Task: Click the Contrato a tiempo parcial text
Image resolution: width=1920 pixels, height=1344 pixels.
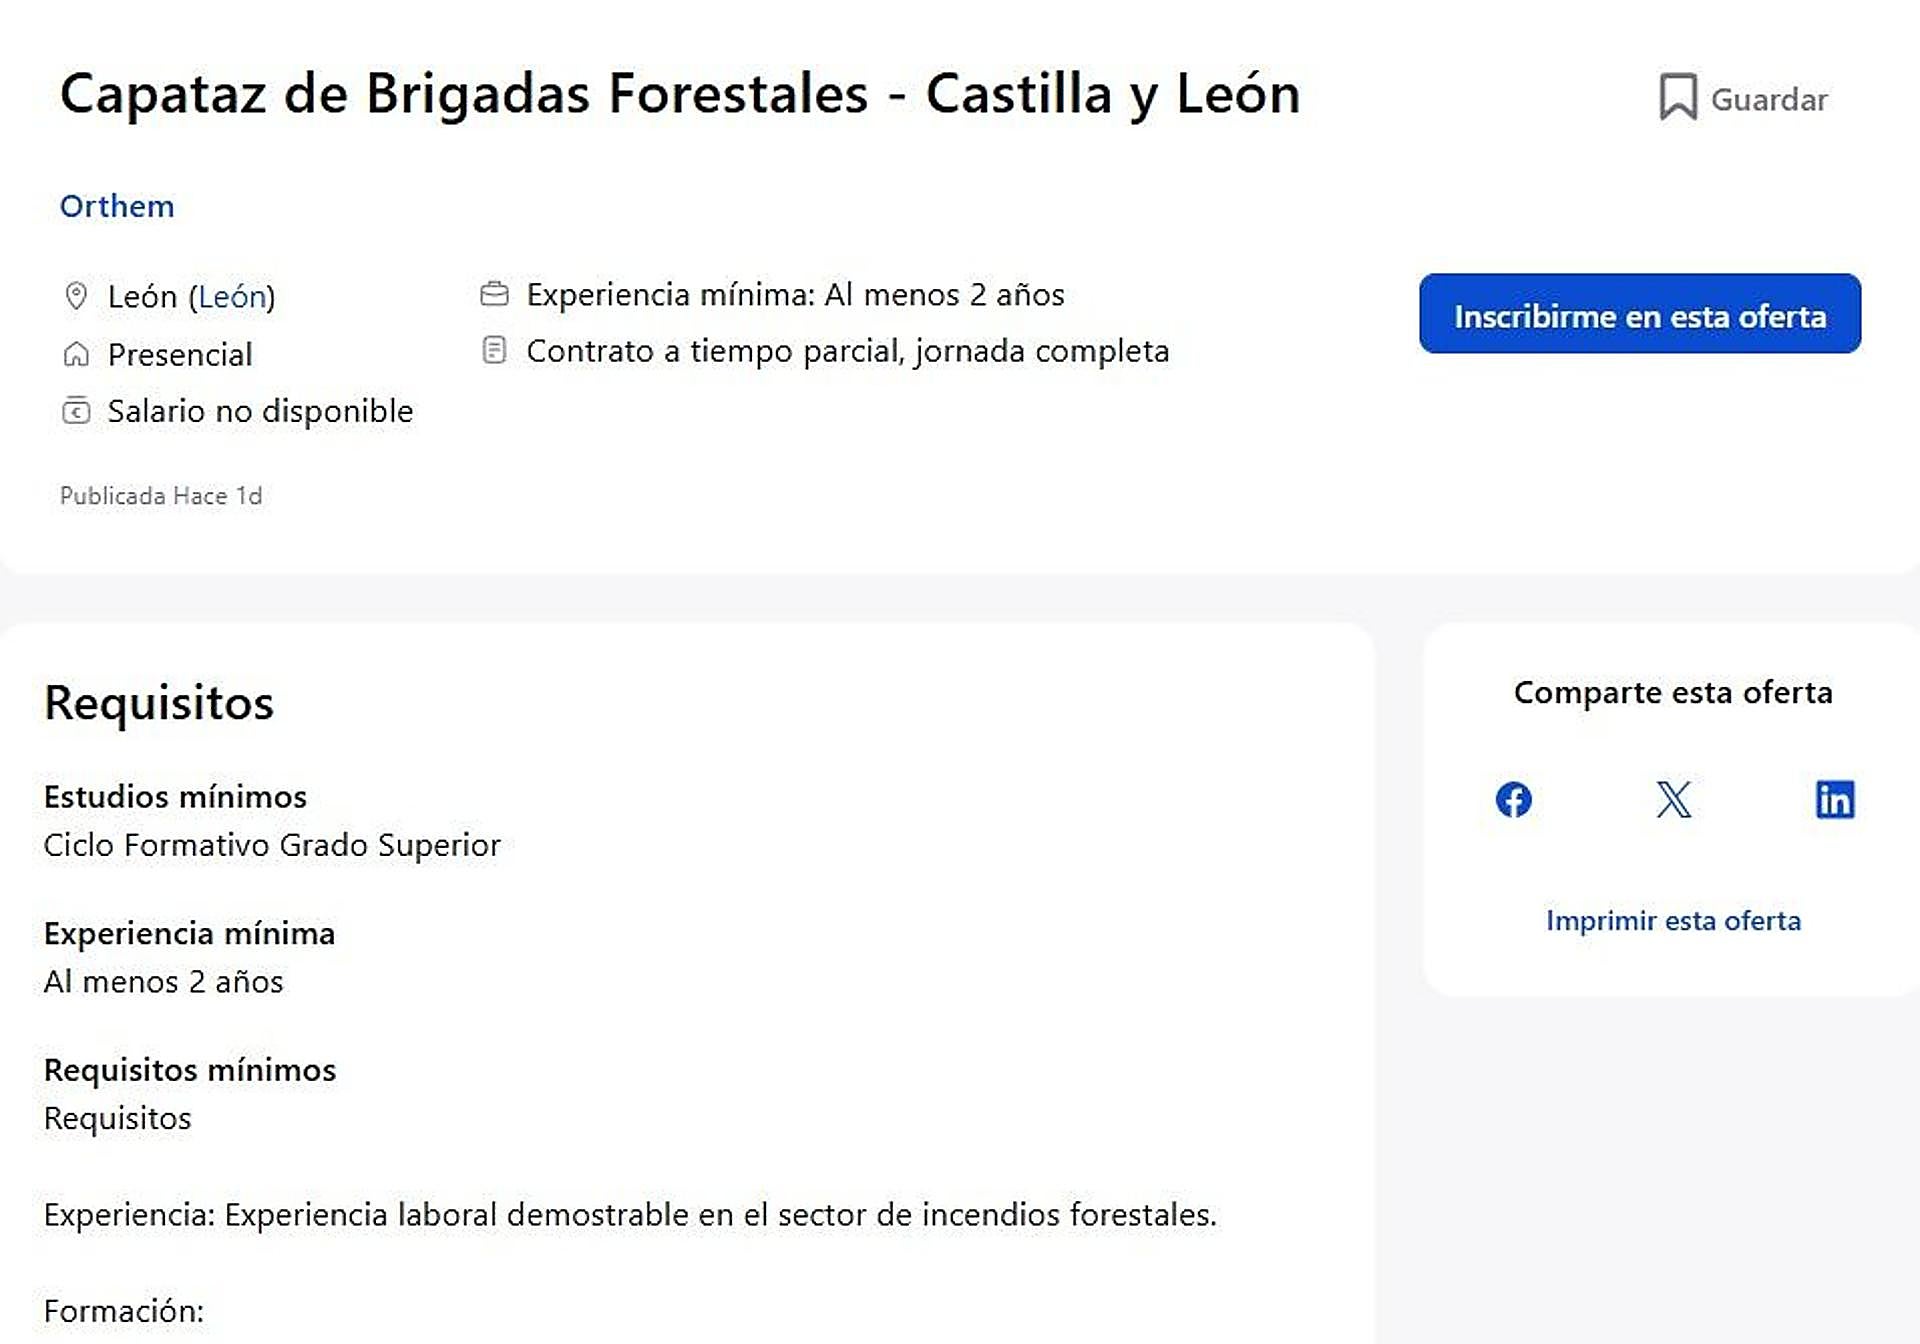Action: pyautogui.click(x=847, y=351)
